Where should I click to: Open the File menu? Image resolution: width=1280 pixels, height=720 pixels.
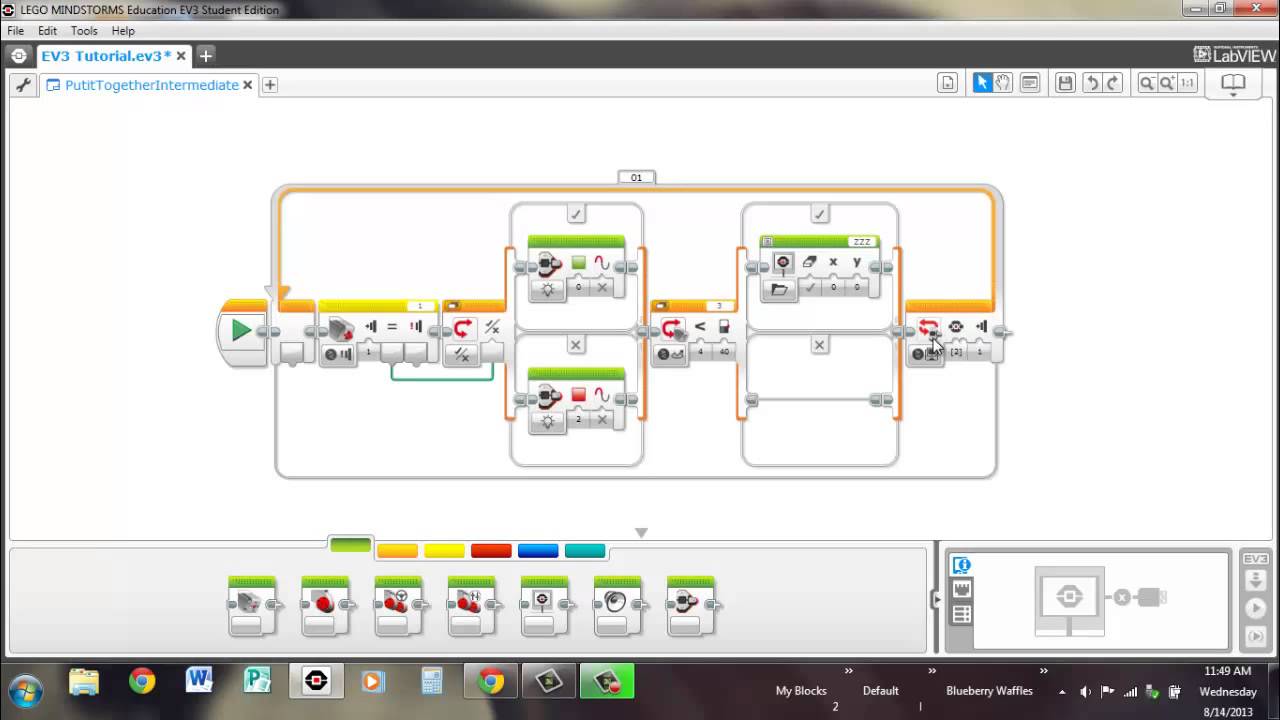click(x=15, y=31)
